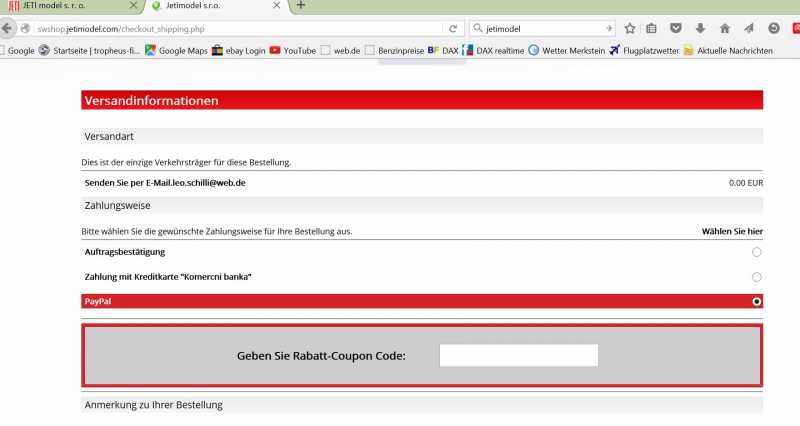The width and height of the screenshot is (800, 426).
Task: Open the bookmarks list icon
Action: 652,29
